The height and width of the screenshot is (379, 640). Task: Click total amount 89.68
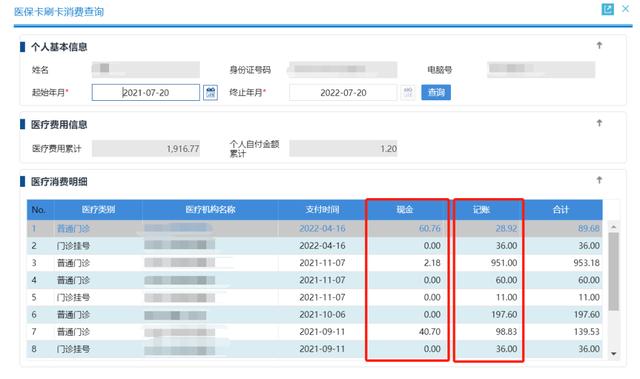pyautogui.click(x=589, y=229)
